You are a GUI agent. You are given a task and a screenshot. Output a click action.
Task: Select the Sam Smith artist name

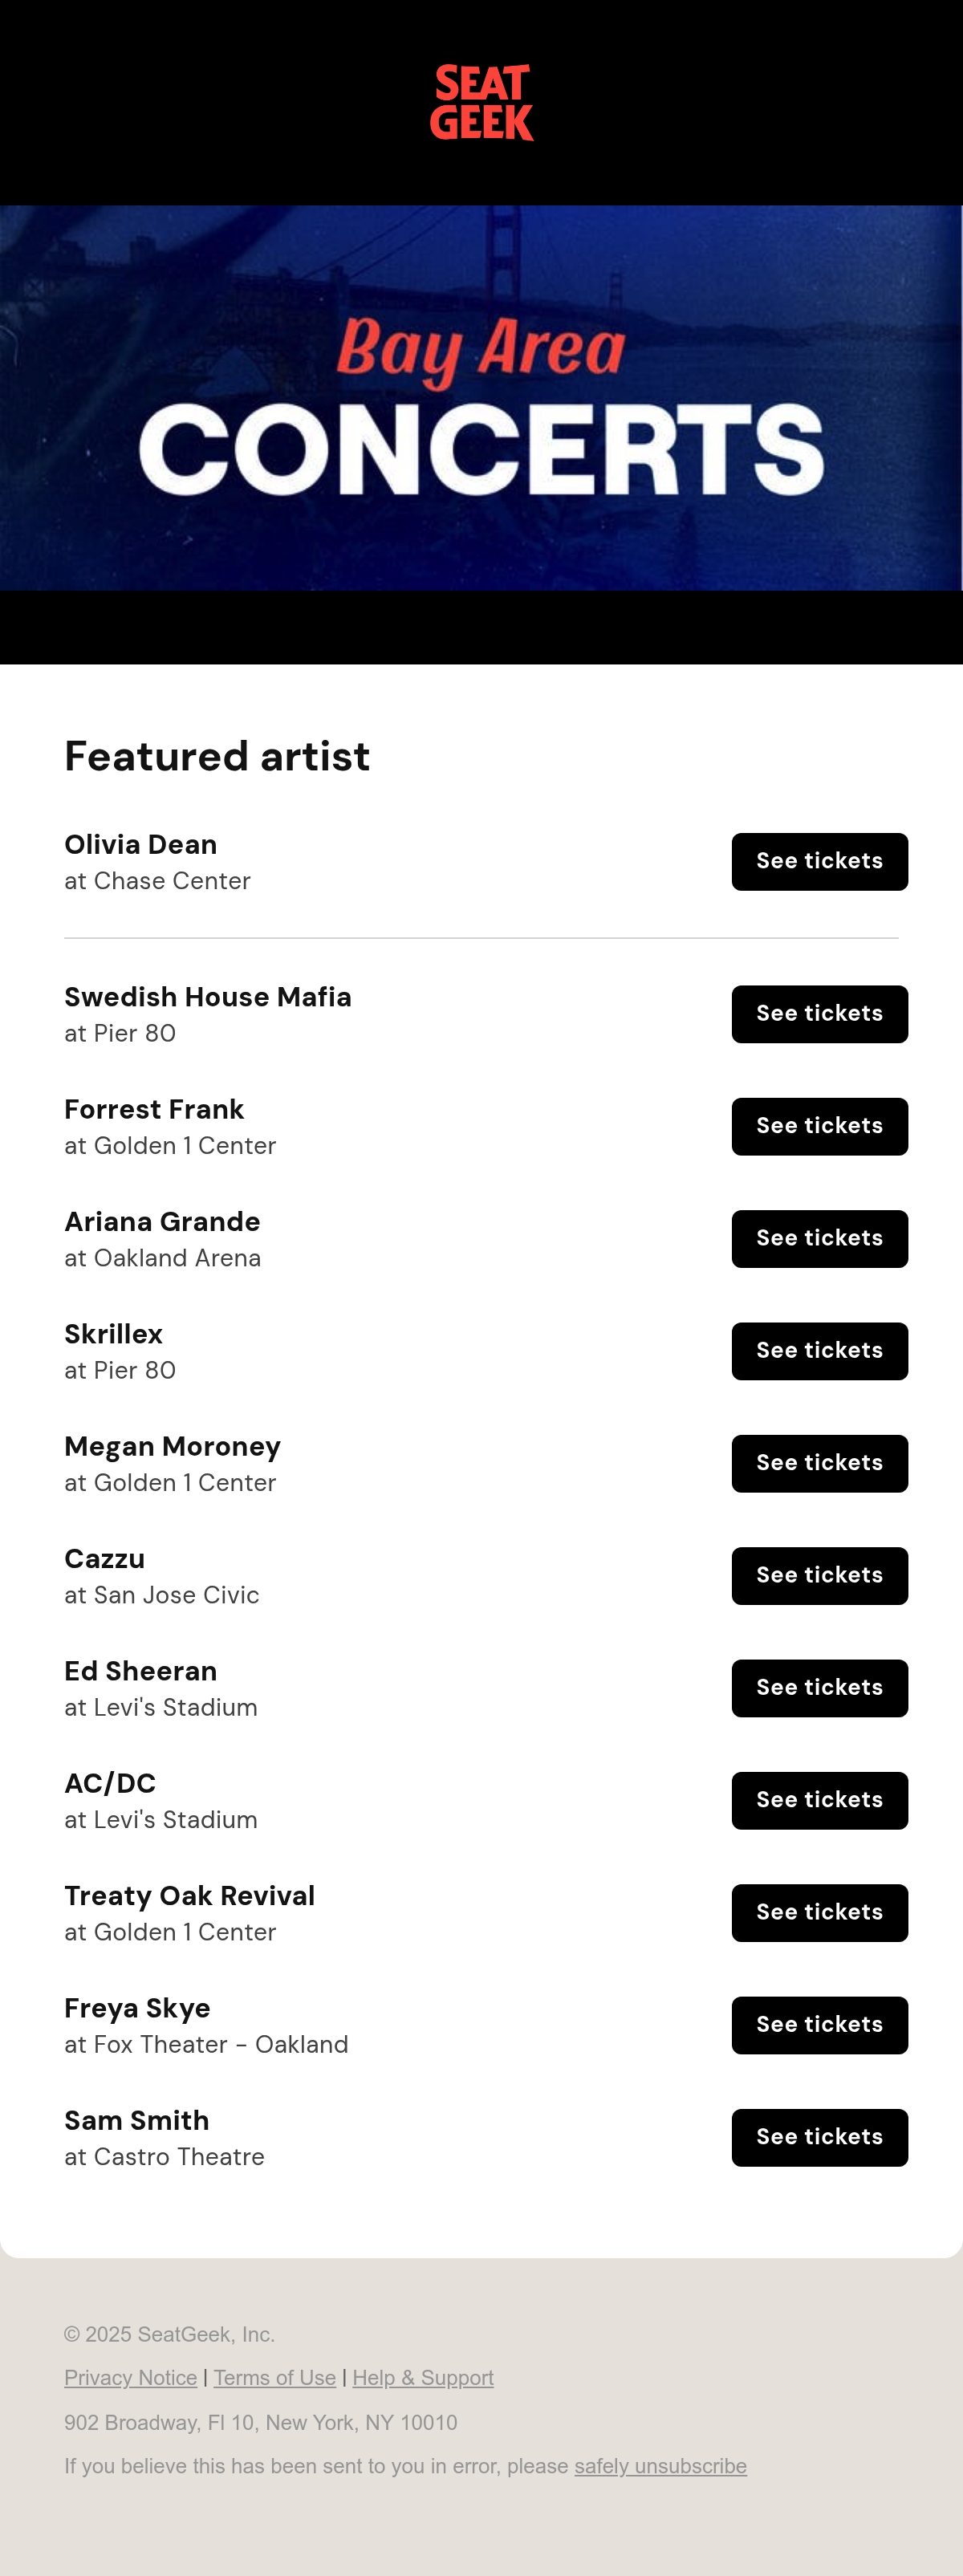[x=137, y=2121]
